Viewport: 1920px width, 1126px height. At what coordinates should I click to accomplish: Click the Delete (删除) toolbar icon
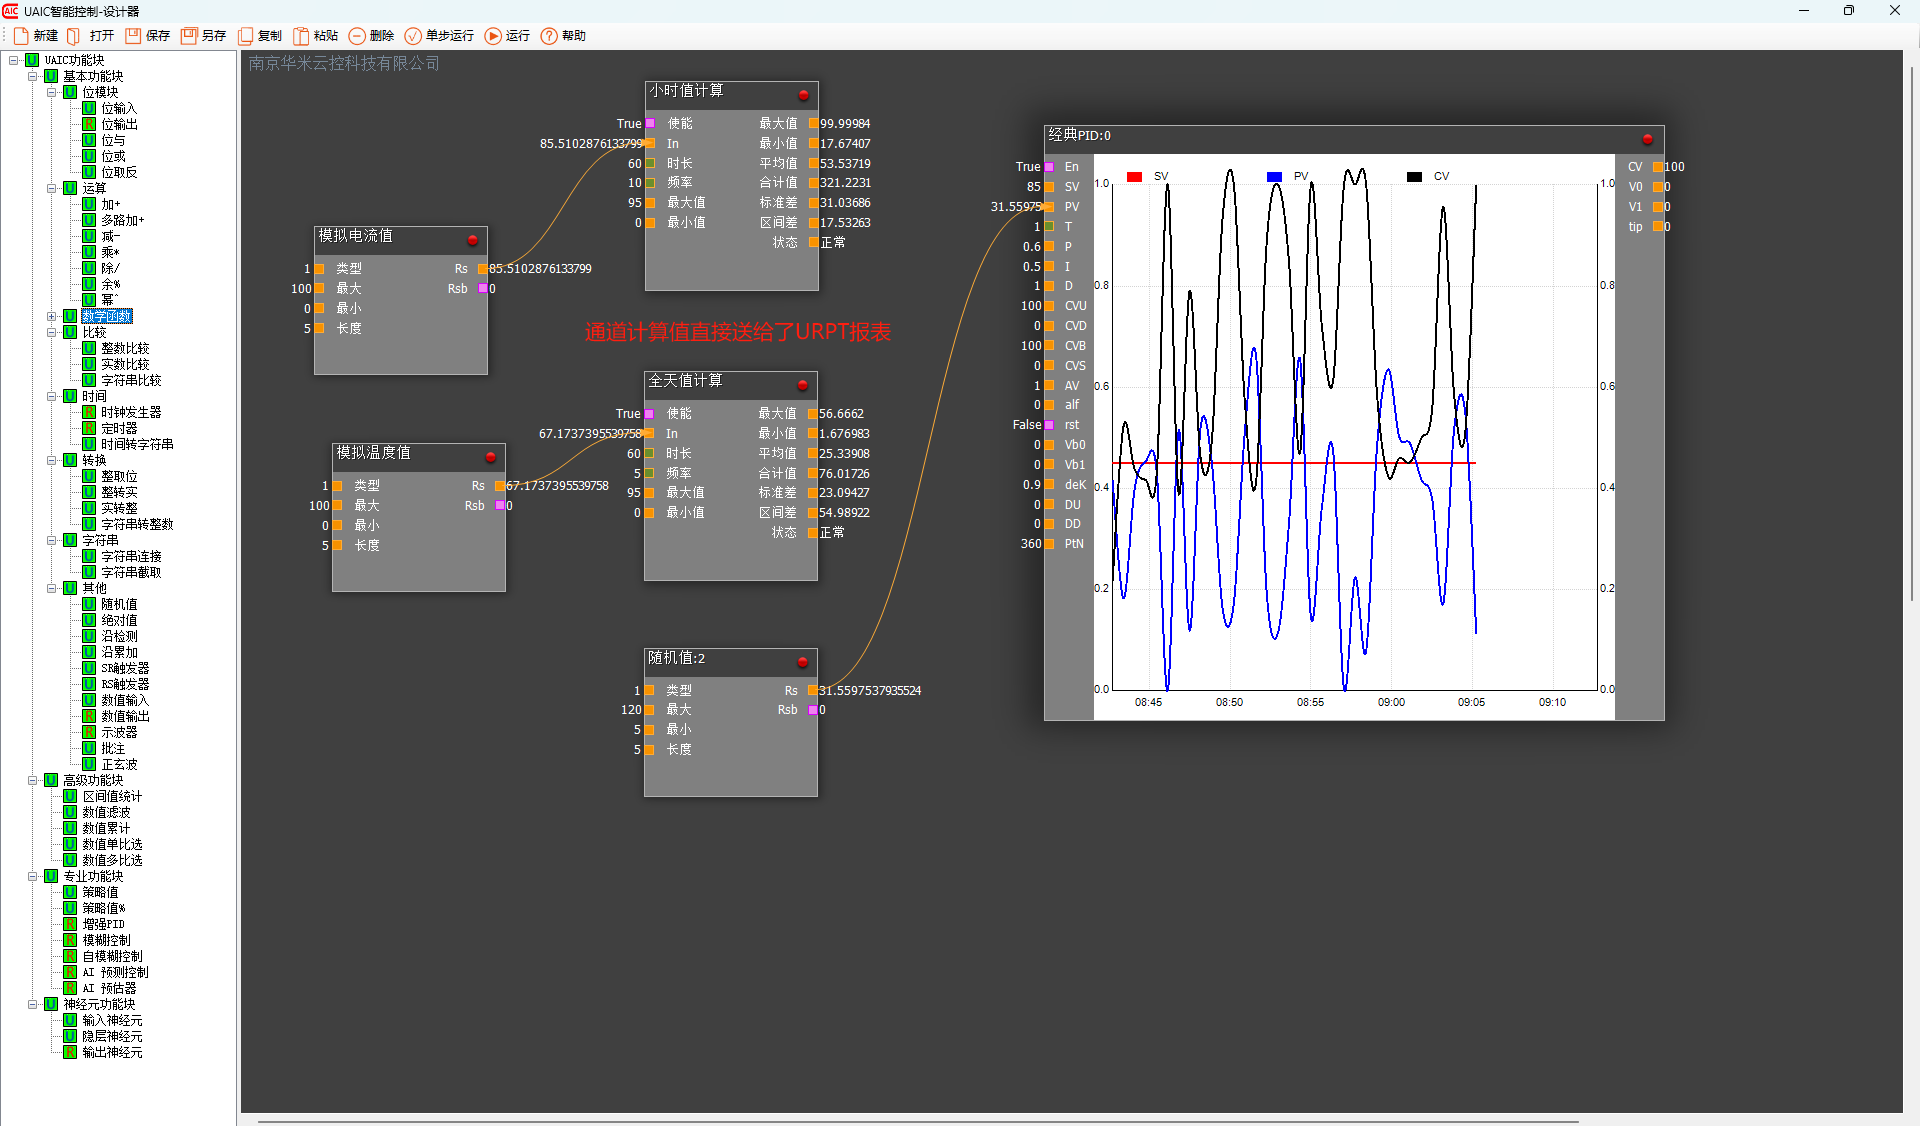tap(357, 36)
